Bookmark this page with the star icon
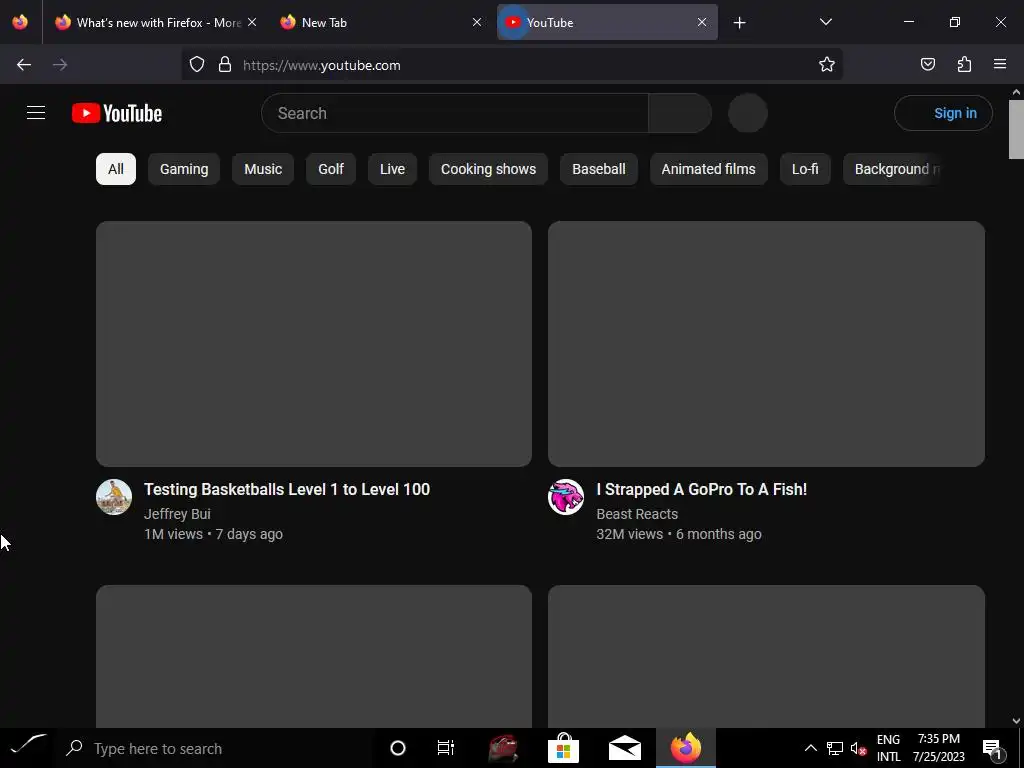The height and width of the screenshot is (768, 1024). click(x=827, y=64)
